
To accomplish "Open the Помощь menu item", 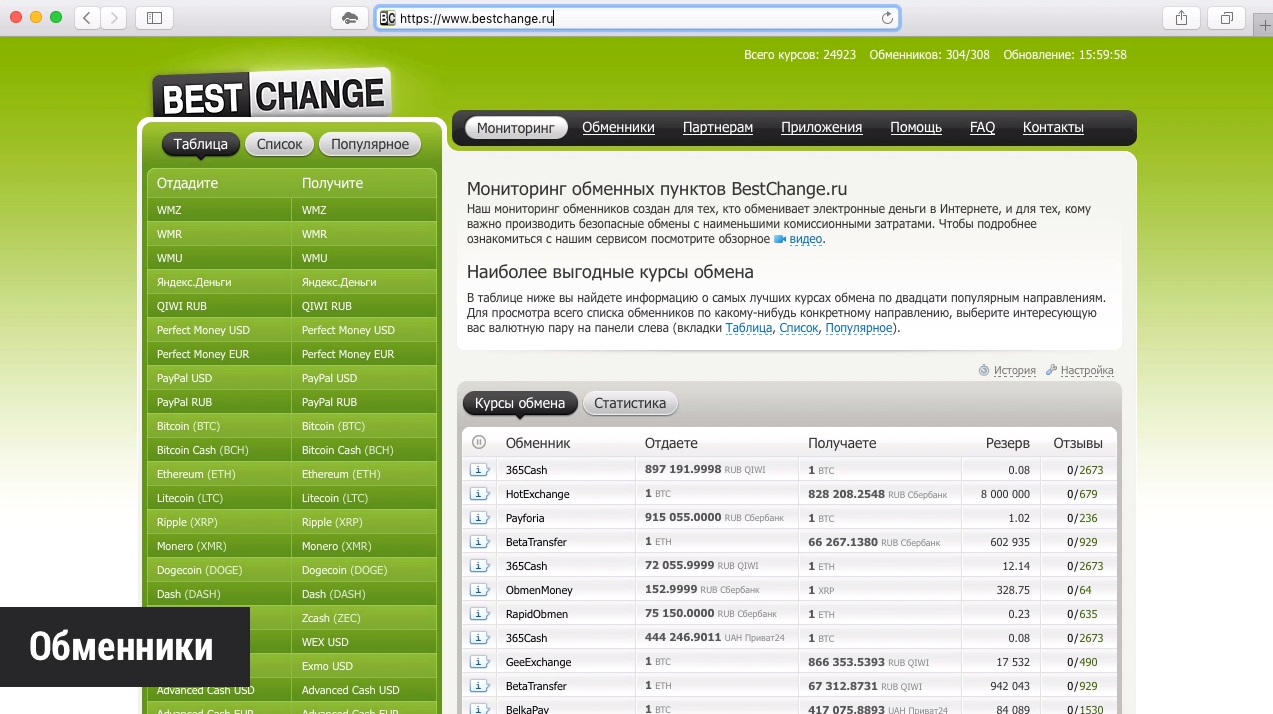I will 916,127.
